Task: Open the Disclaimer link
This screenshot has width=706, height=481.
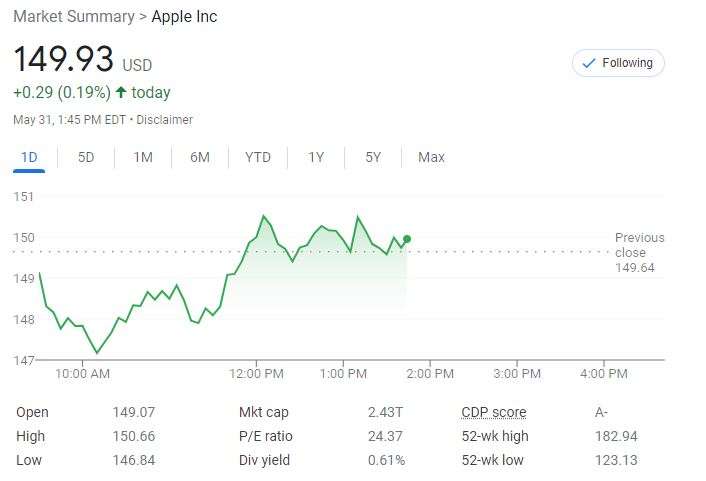Action: pos(164,120)
